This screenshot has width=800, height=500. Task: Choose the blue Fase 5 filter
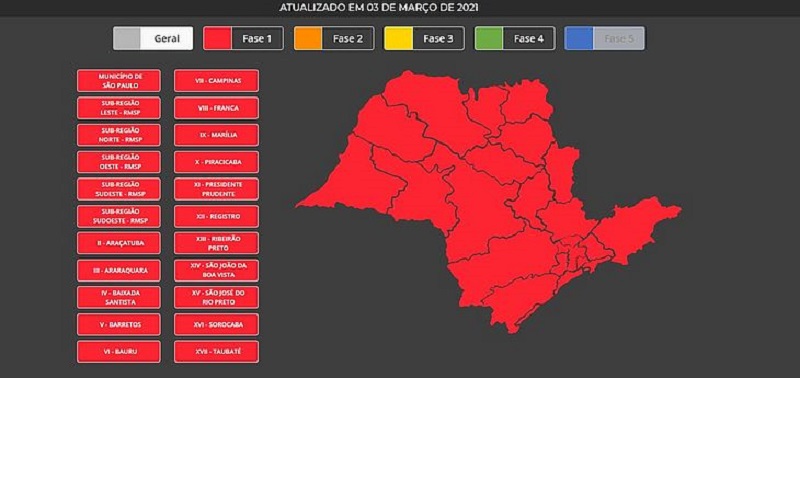[x=605, y=38]
